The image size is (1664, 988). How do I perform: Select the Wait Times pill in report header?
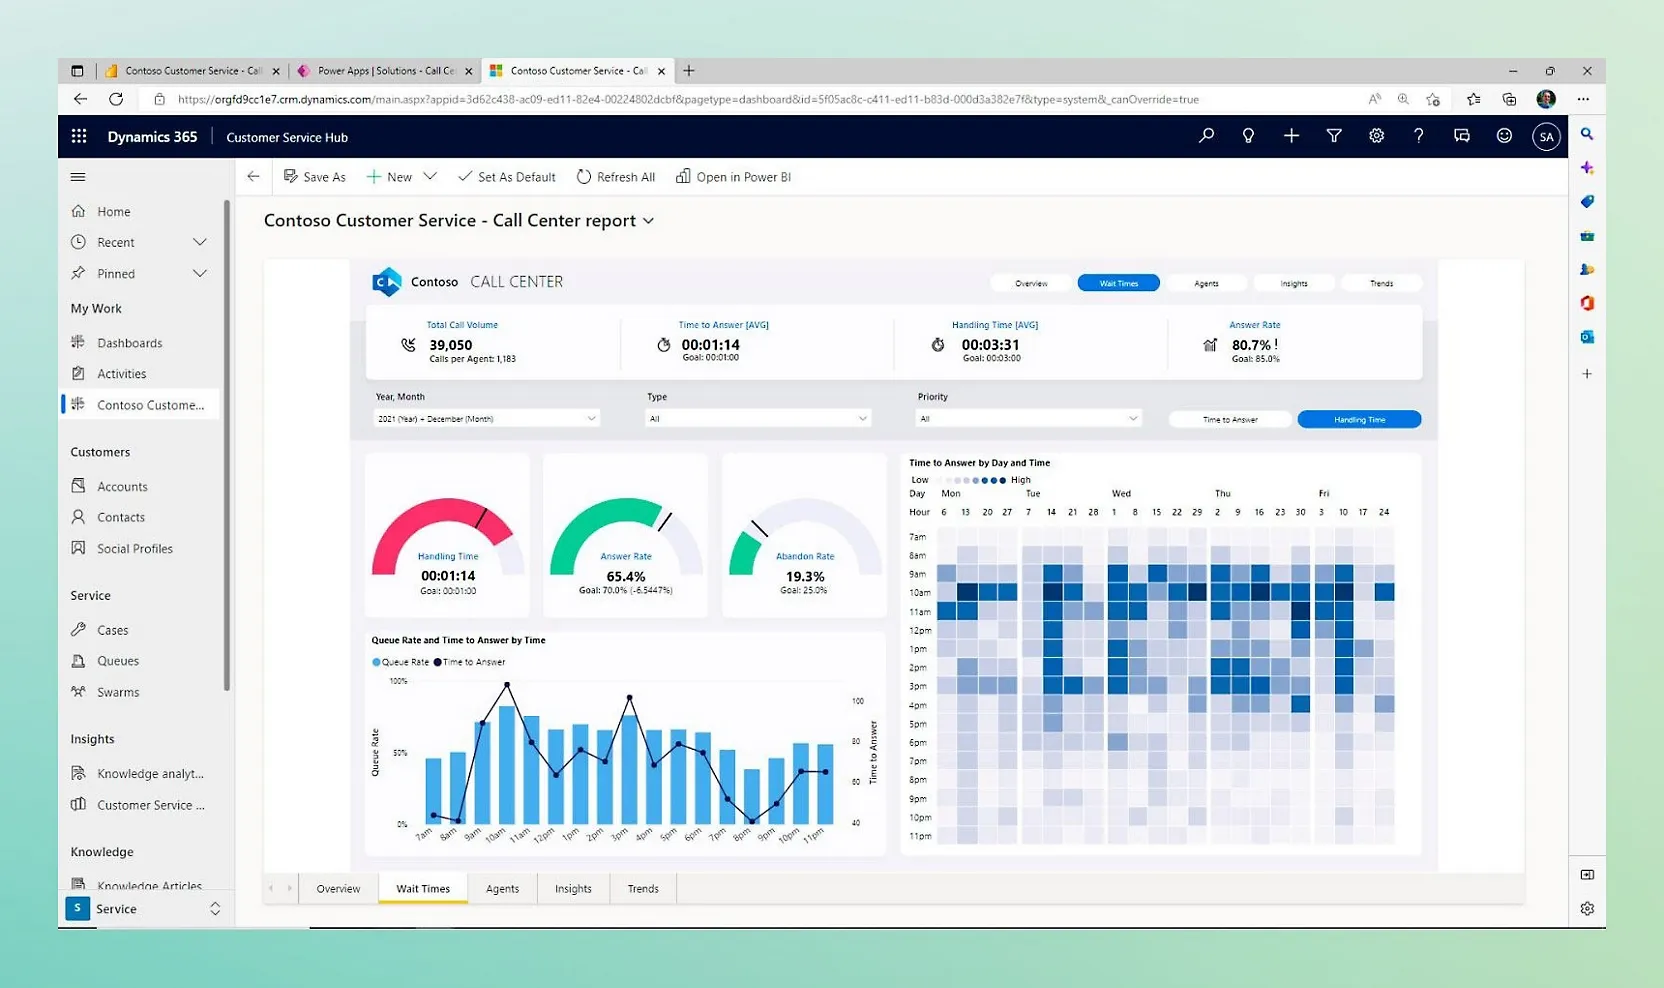[1118, 284]
